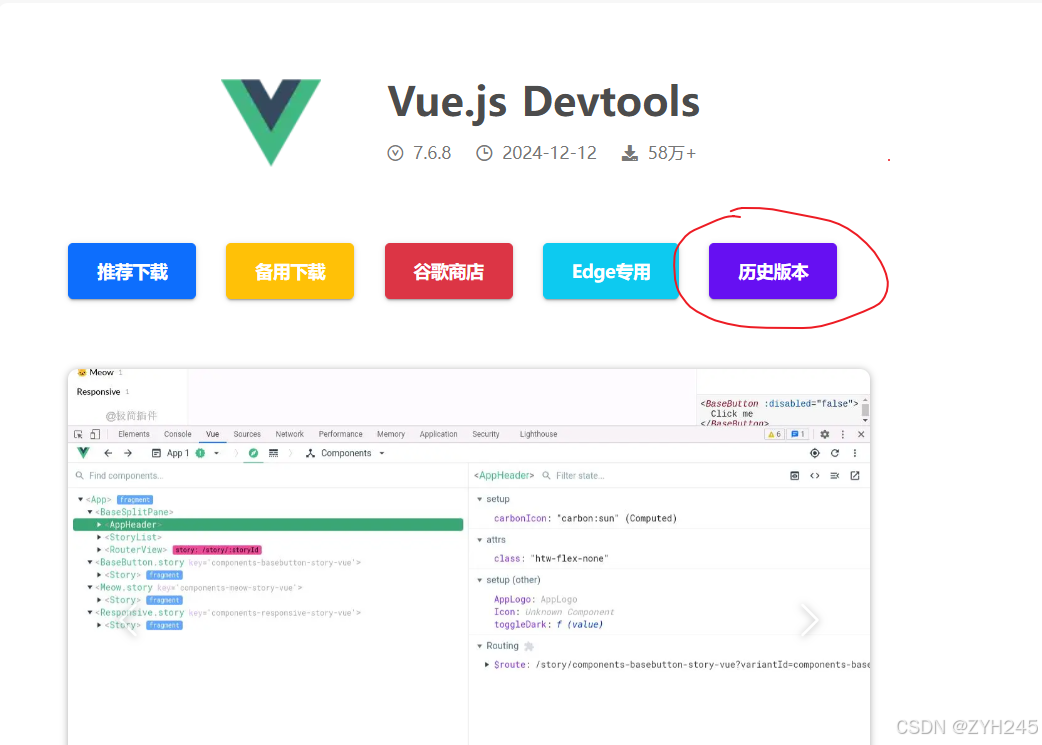Click the code panel scrollbar
The image size is (1042, 745).
(x=865, y=411)
